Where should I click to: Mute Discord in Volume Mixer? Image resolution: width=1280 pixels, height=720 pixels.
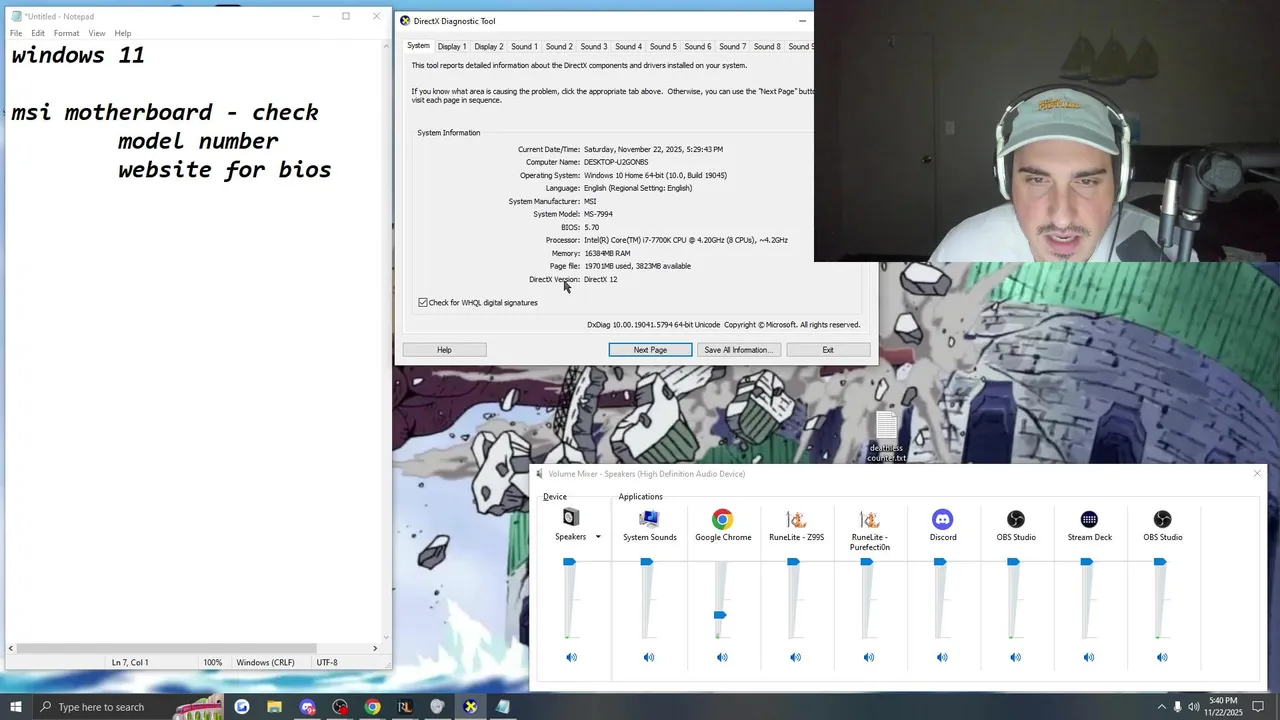942,657
